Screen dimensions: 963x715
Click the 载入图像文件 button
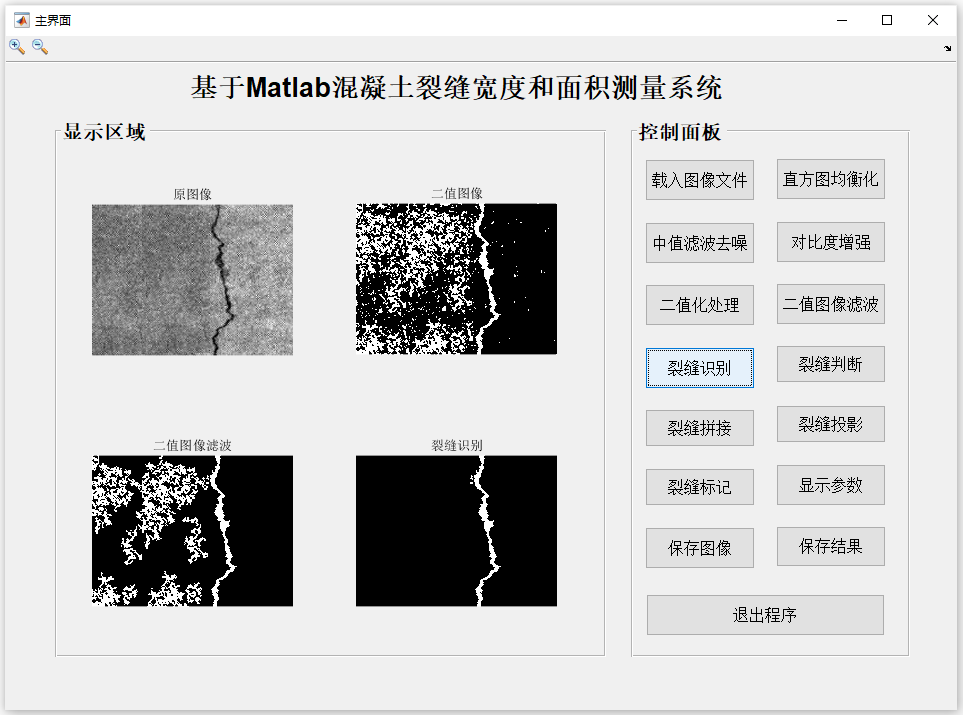tap(700, 180)
